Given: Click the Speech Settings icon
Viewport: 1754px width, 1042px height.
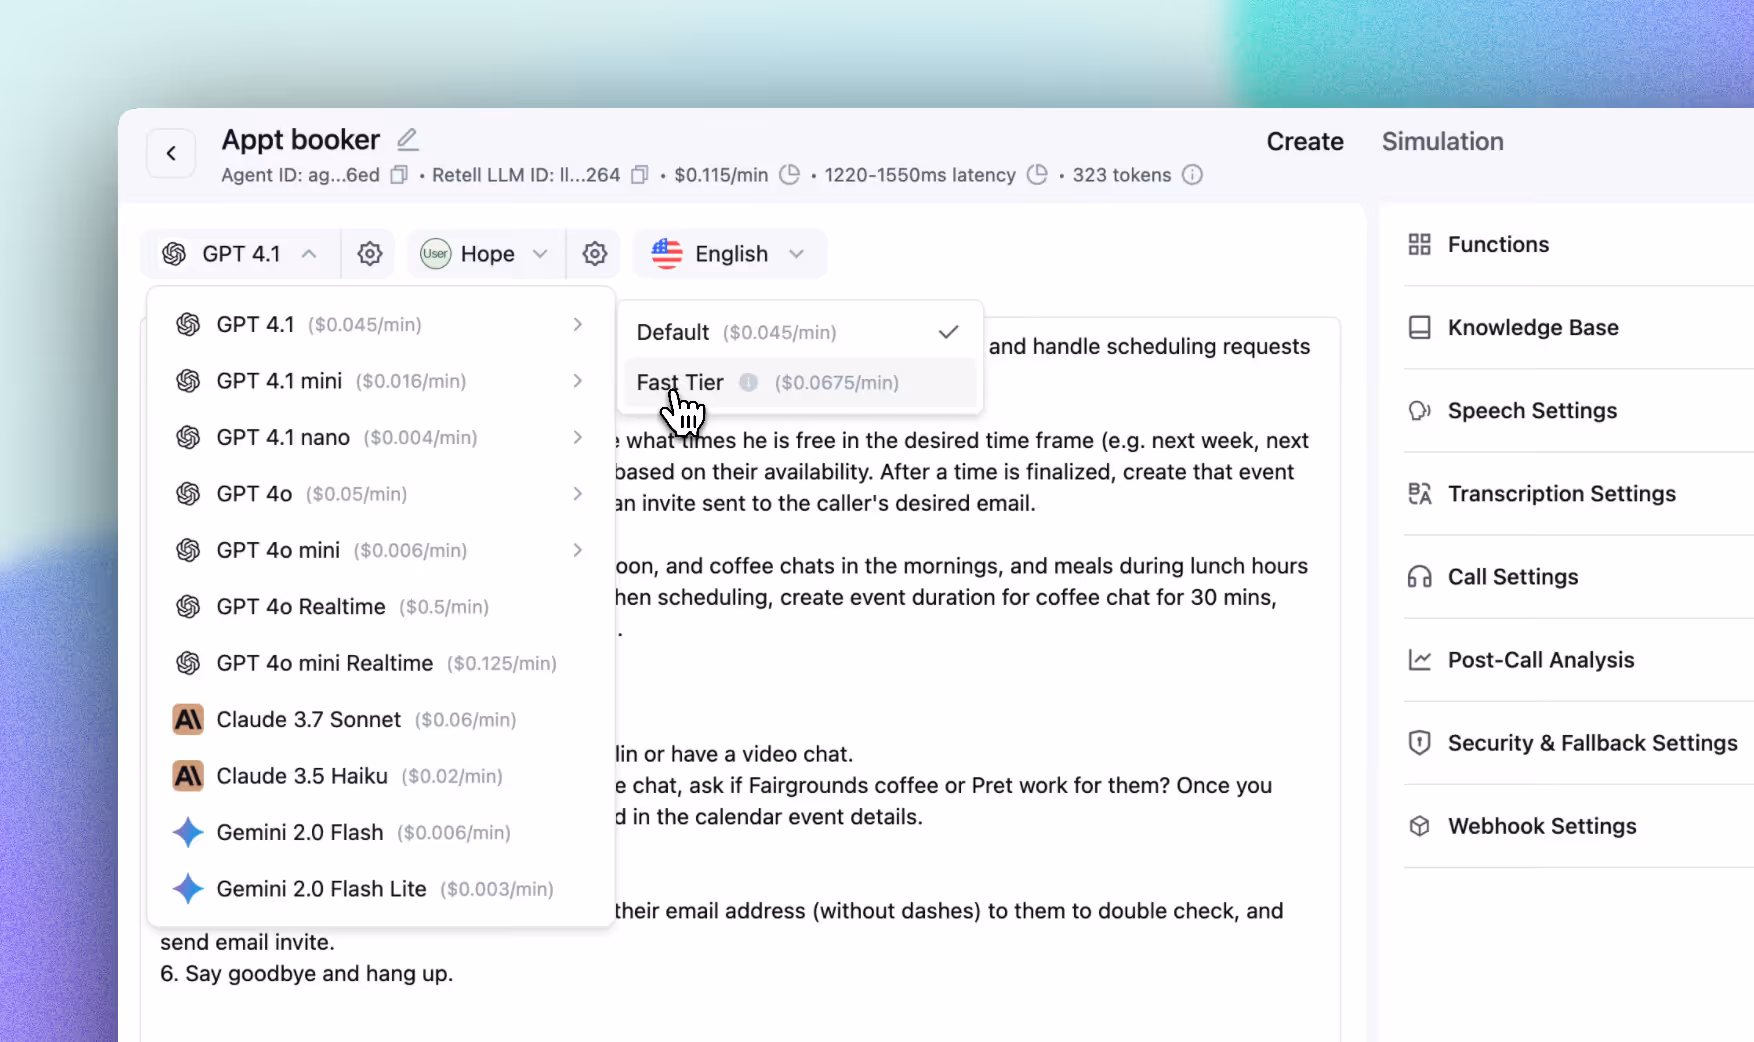Looking at the screenshot, I should coord(1419,411).
